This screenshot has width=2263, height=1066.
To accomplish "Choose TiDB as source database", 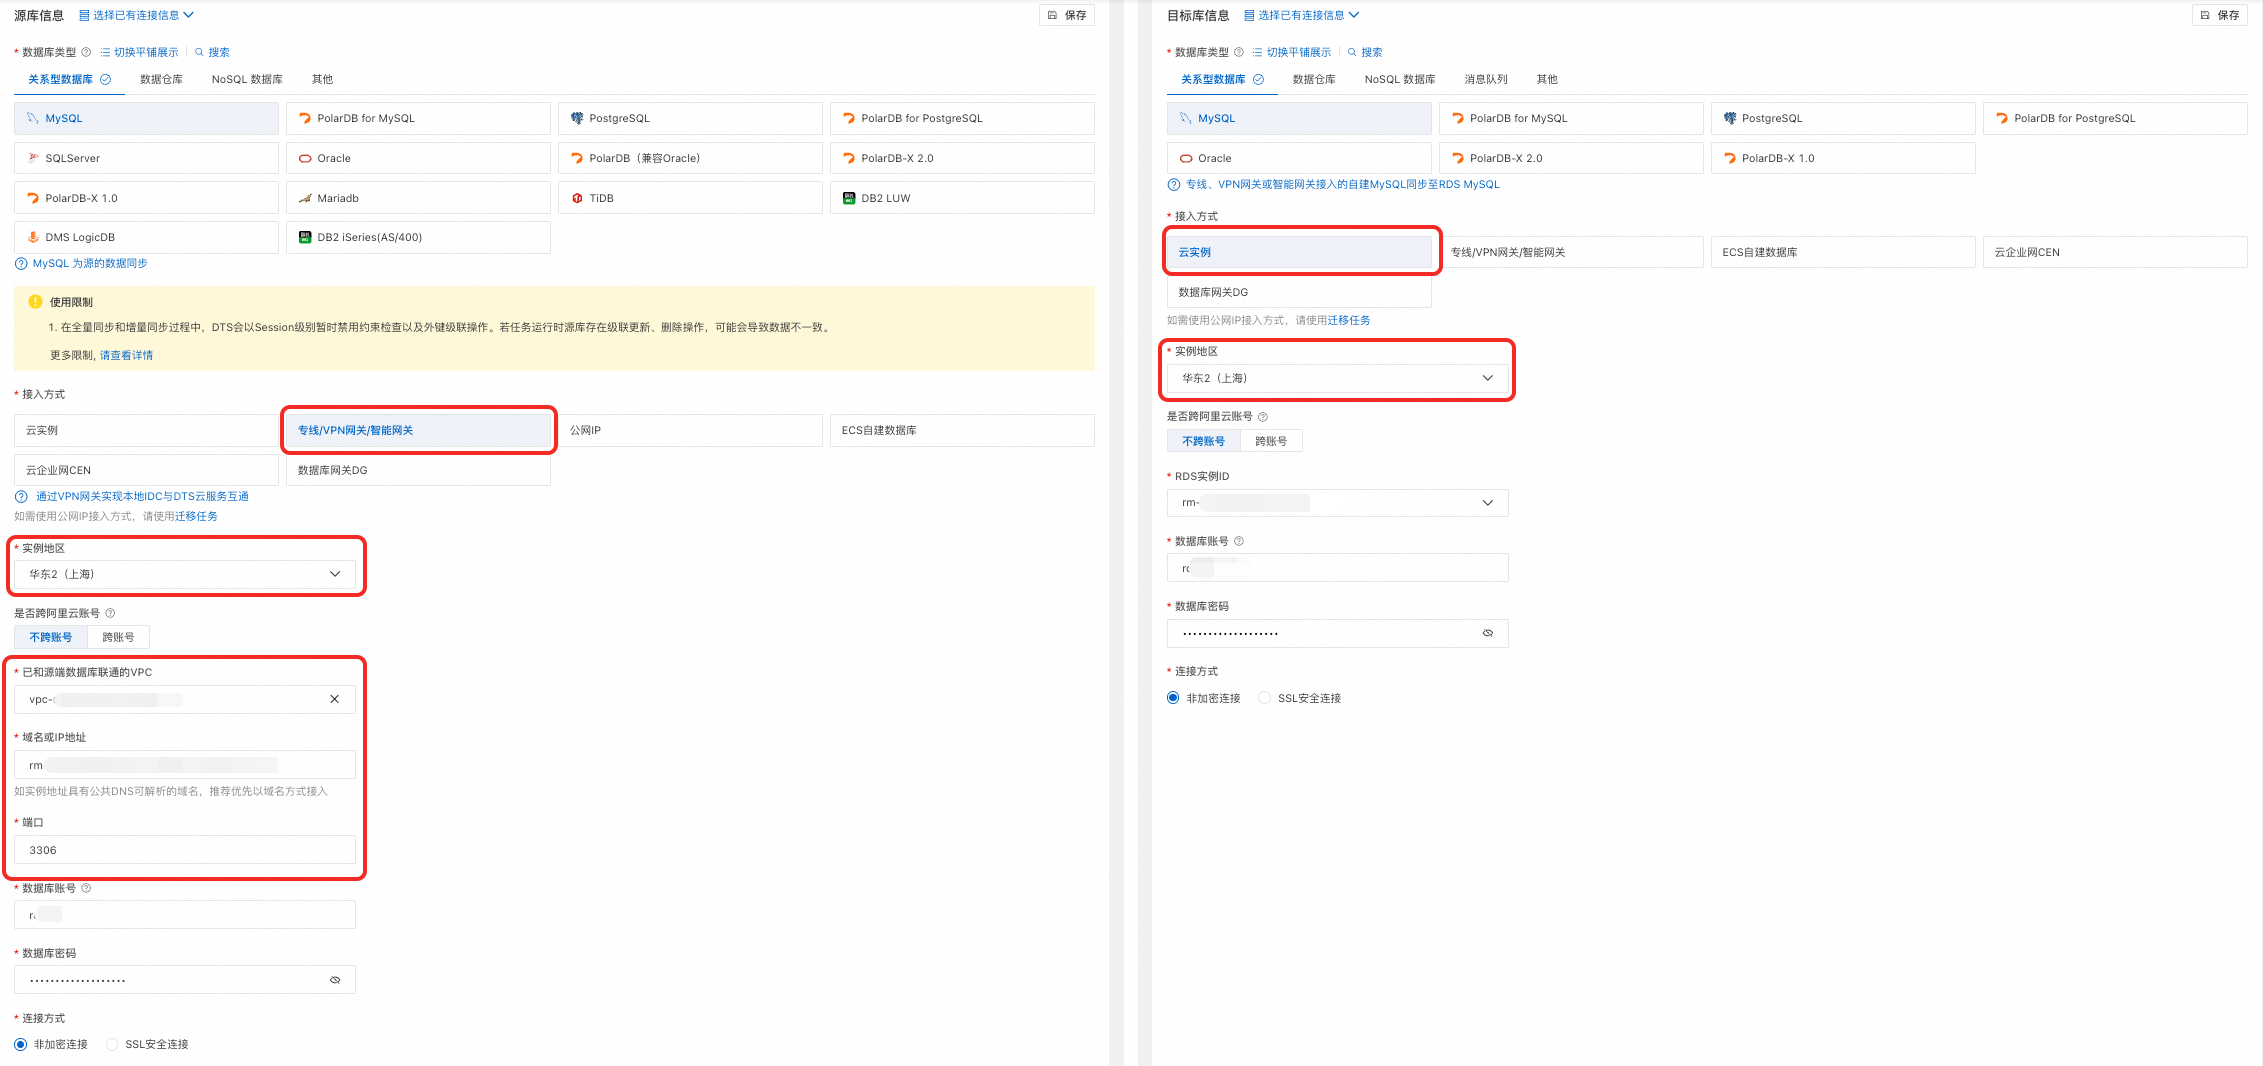I will 690,198.
